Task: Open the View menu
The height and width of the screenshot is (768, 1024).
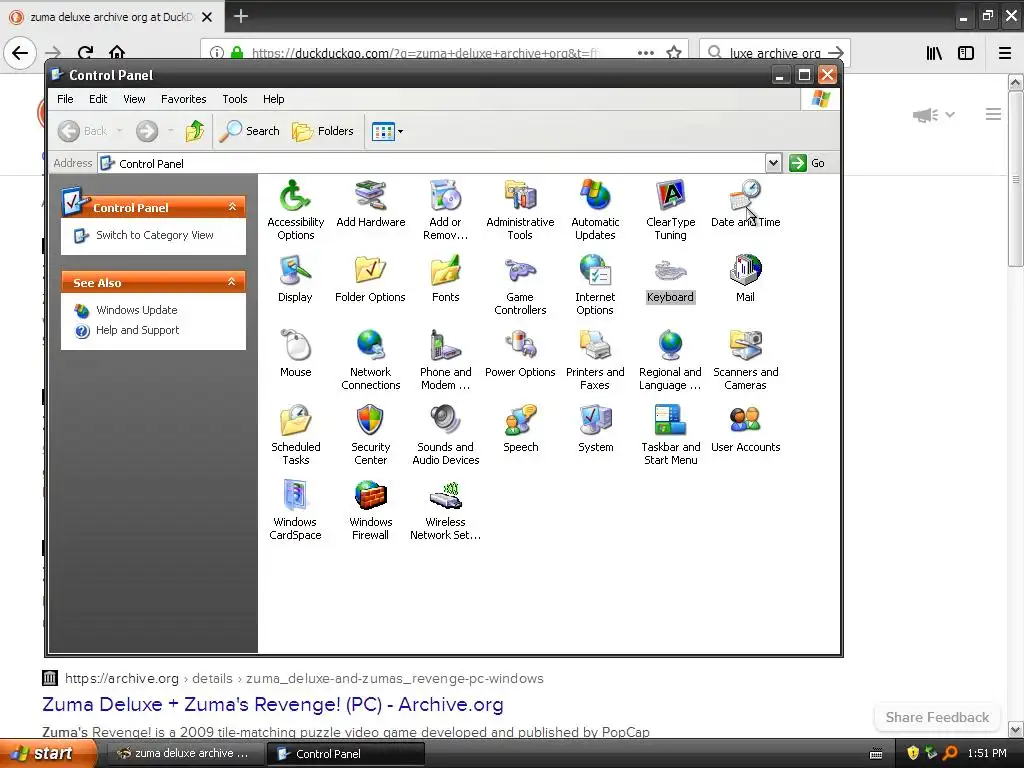Action: click(134, 99)
